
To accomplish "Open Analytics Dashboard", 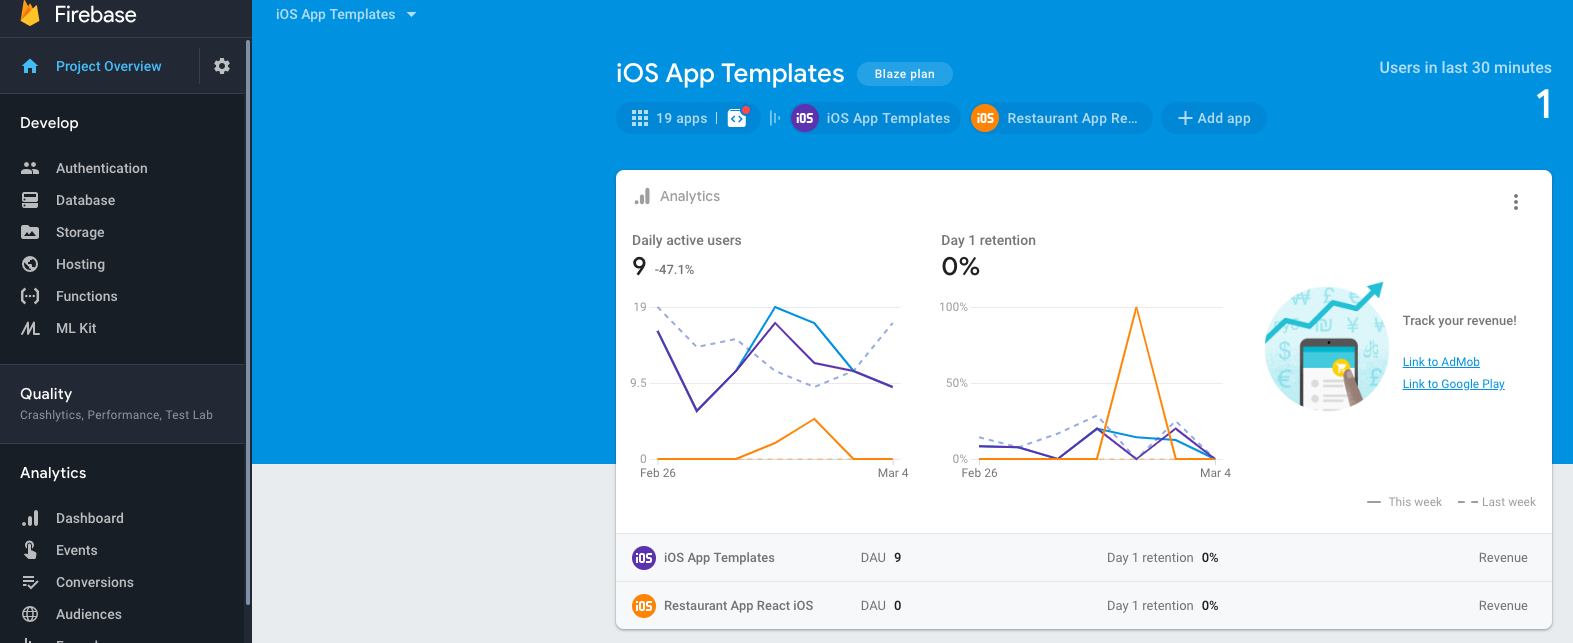I will coord(89,518).
